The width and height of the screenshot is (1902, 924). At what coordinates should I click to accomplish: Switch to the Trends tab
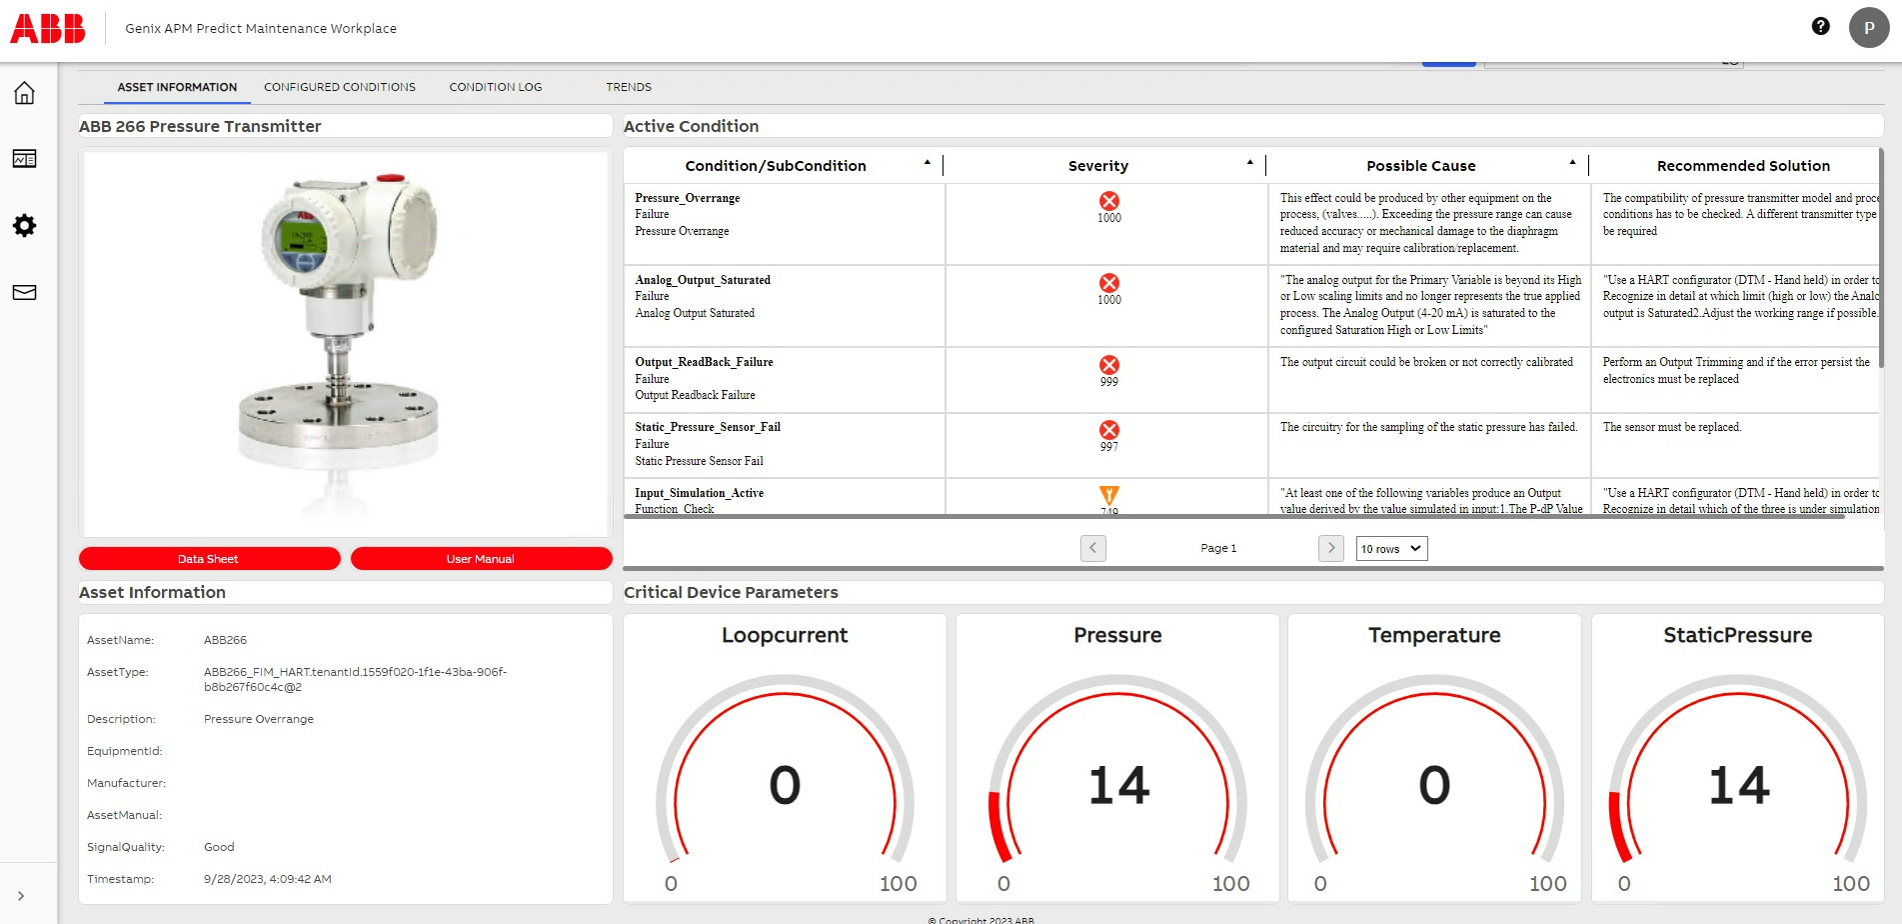click(x=628, y=87)
